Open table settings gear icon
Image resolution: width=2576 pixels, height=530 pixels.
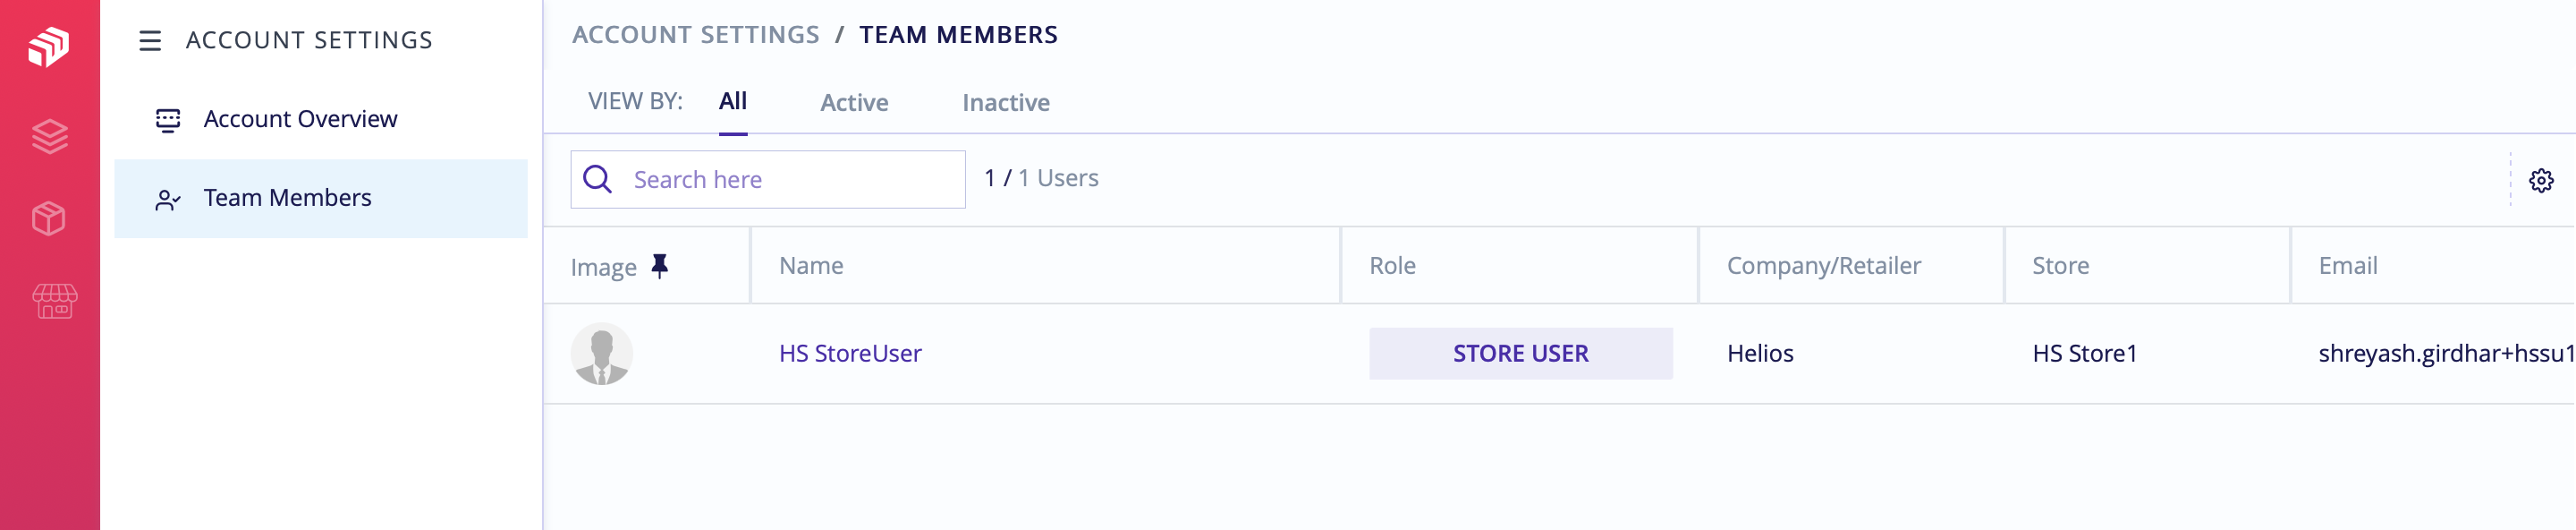tap(2541, 181)
